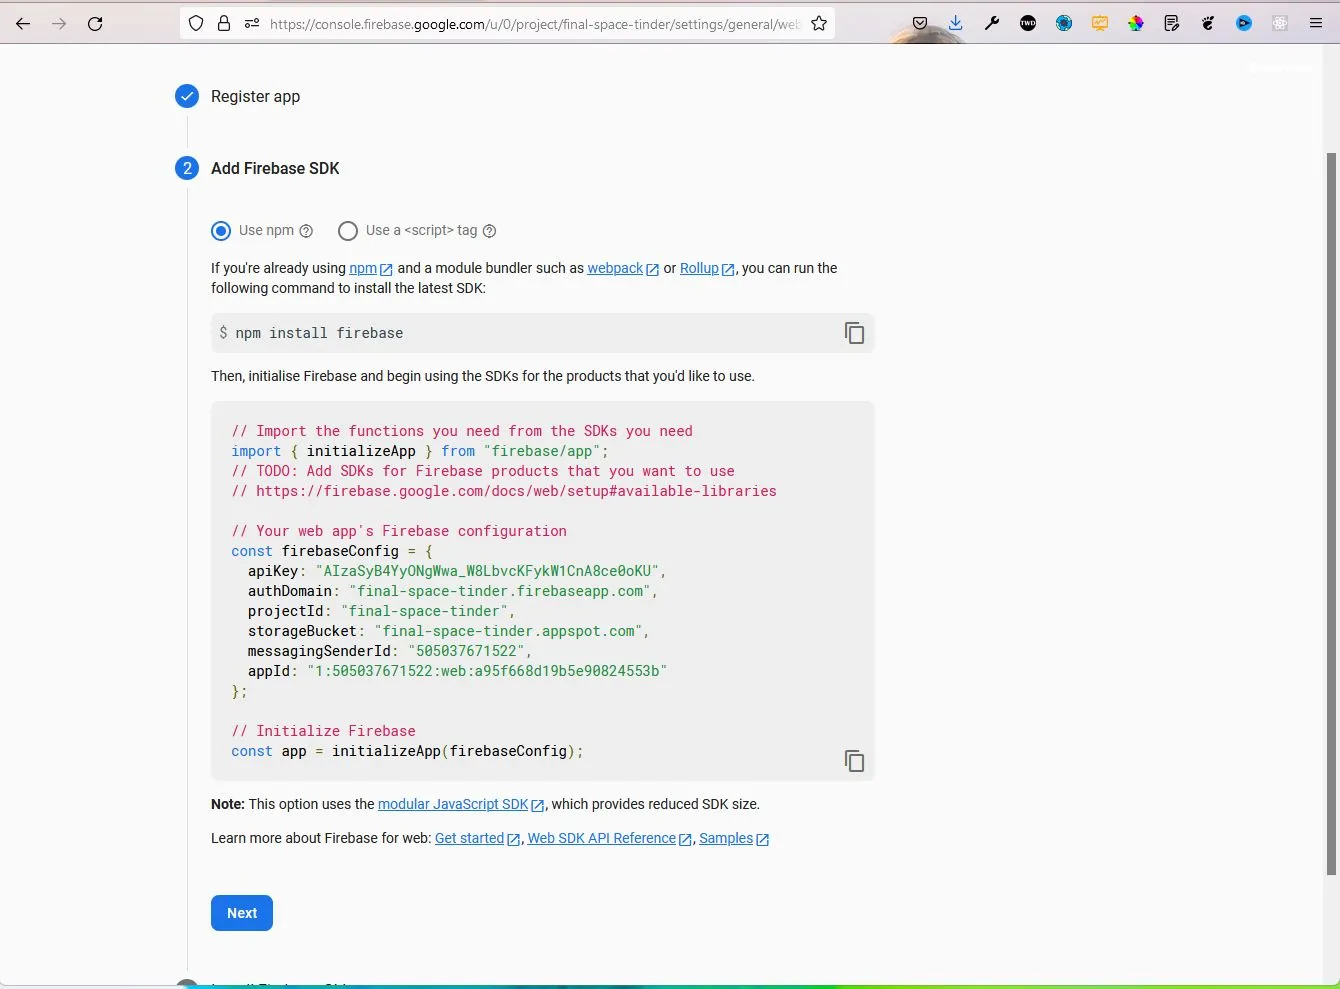Open help for Use npm option
Screen dimensions: 1340x989
tap(306, 231)
